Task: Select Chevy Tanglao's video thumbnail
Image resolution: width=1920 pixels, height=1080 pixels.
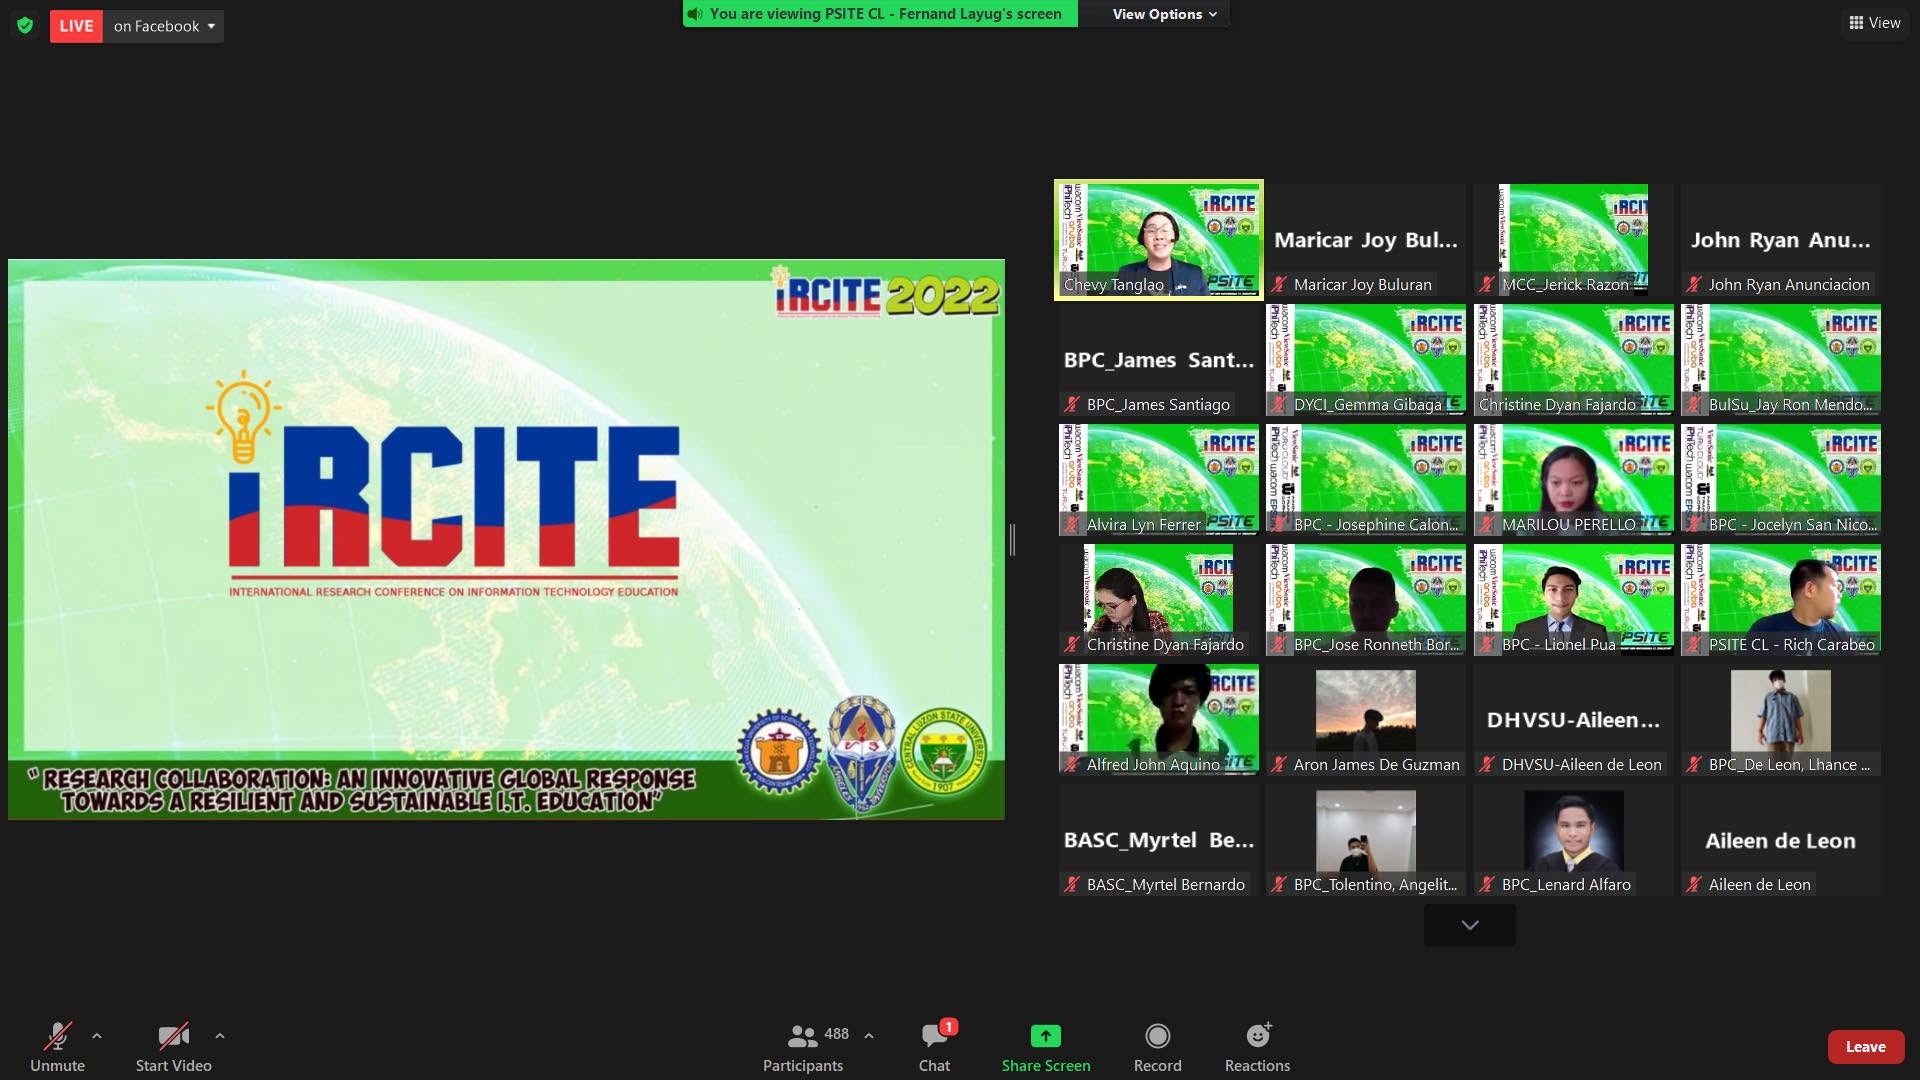Action: 1159,240
